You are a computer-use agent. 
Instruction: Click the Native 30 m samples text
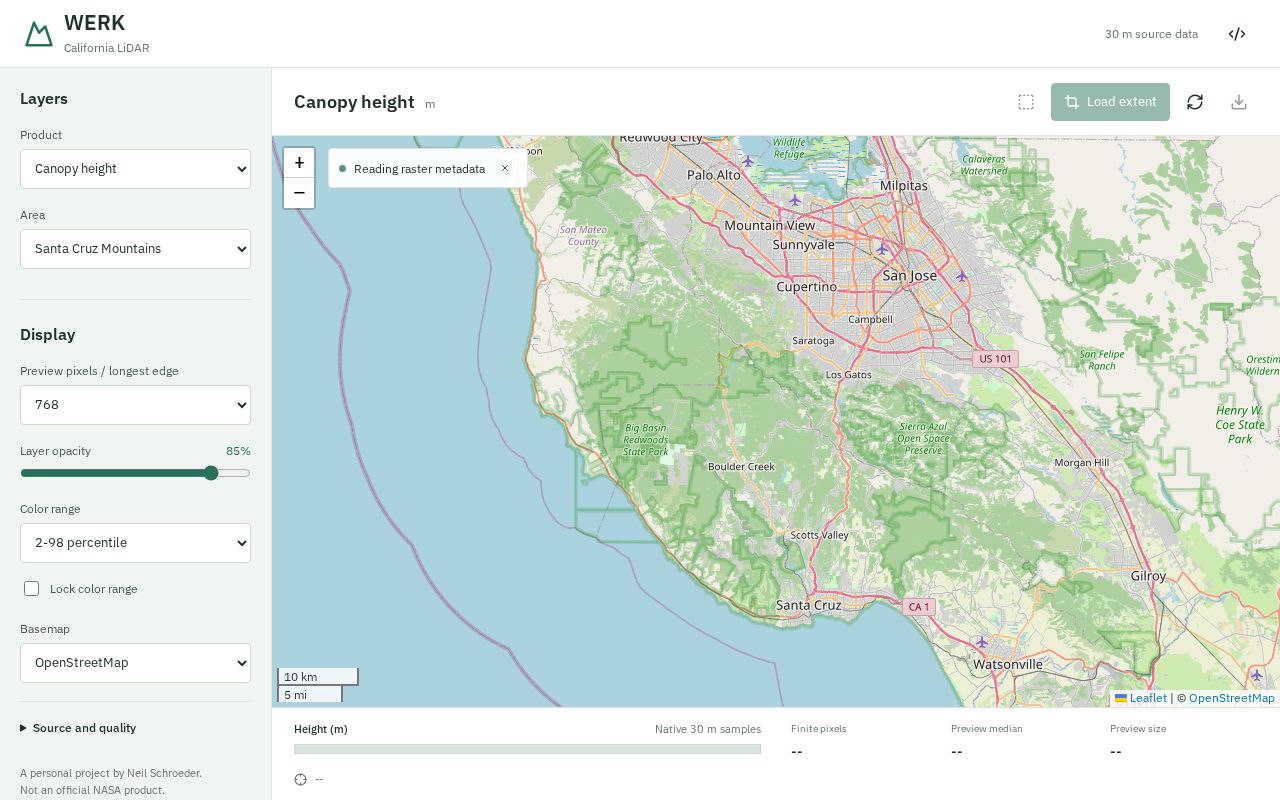tap(708, 729)
